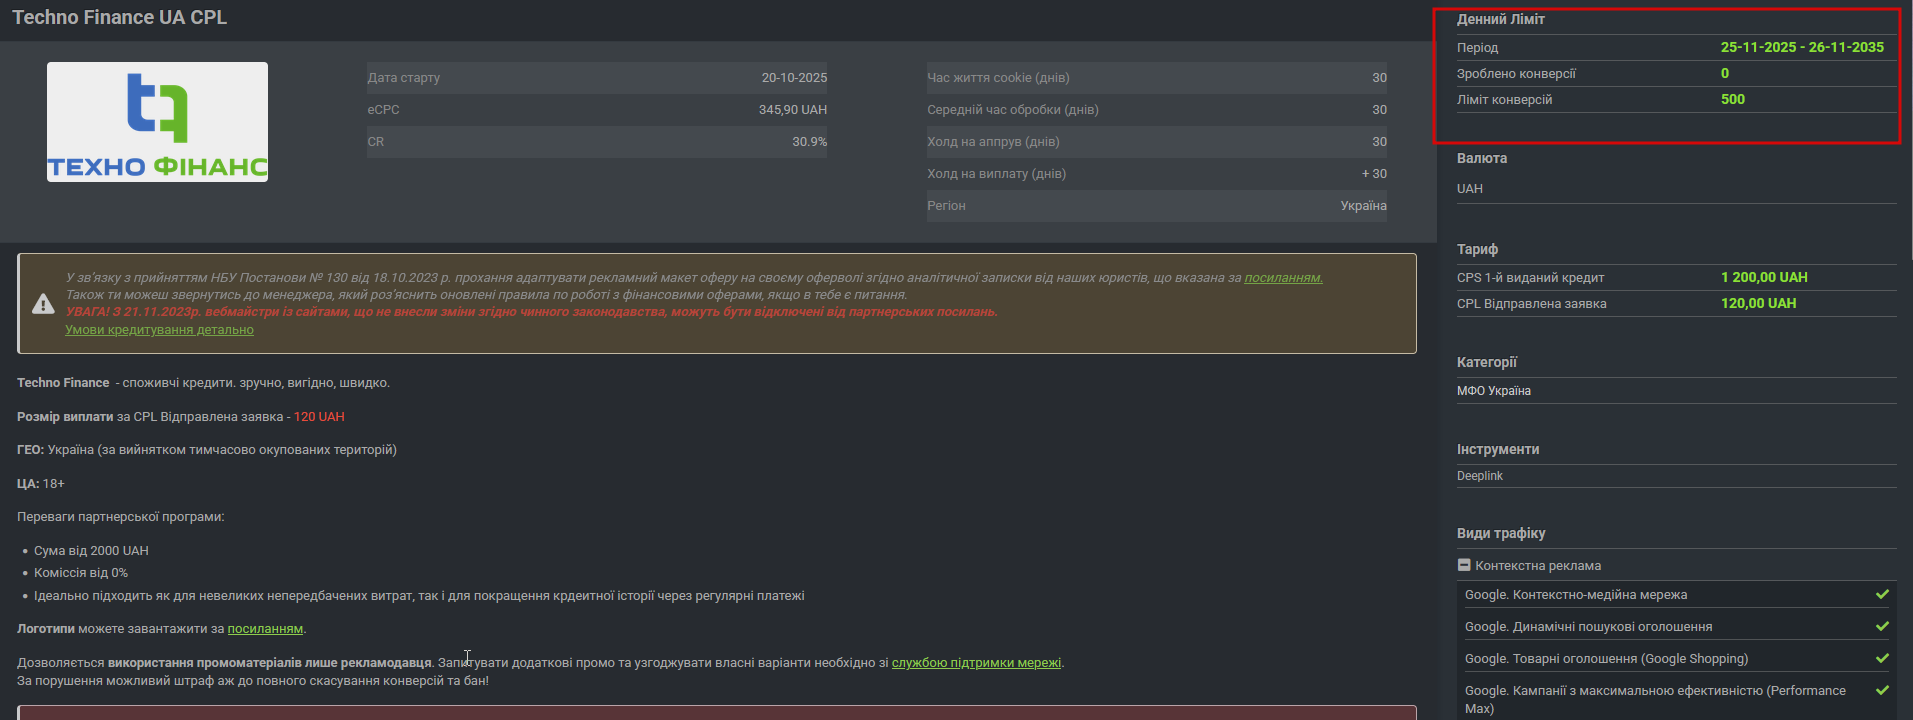The width and height of the screenshot is (1913, 720).
Task: Click the Techno Finance logo image
Action: click(x=157, y=122)
